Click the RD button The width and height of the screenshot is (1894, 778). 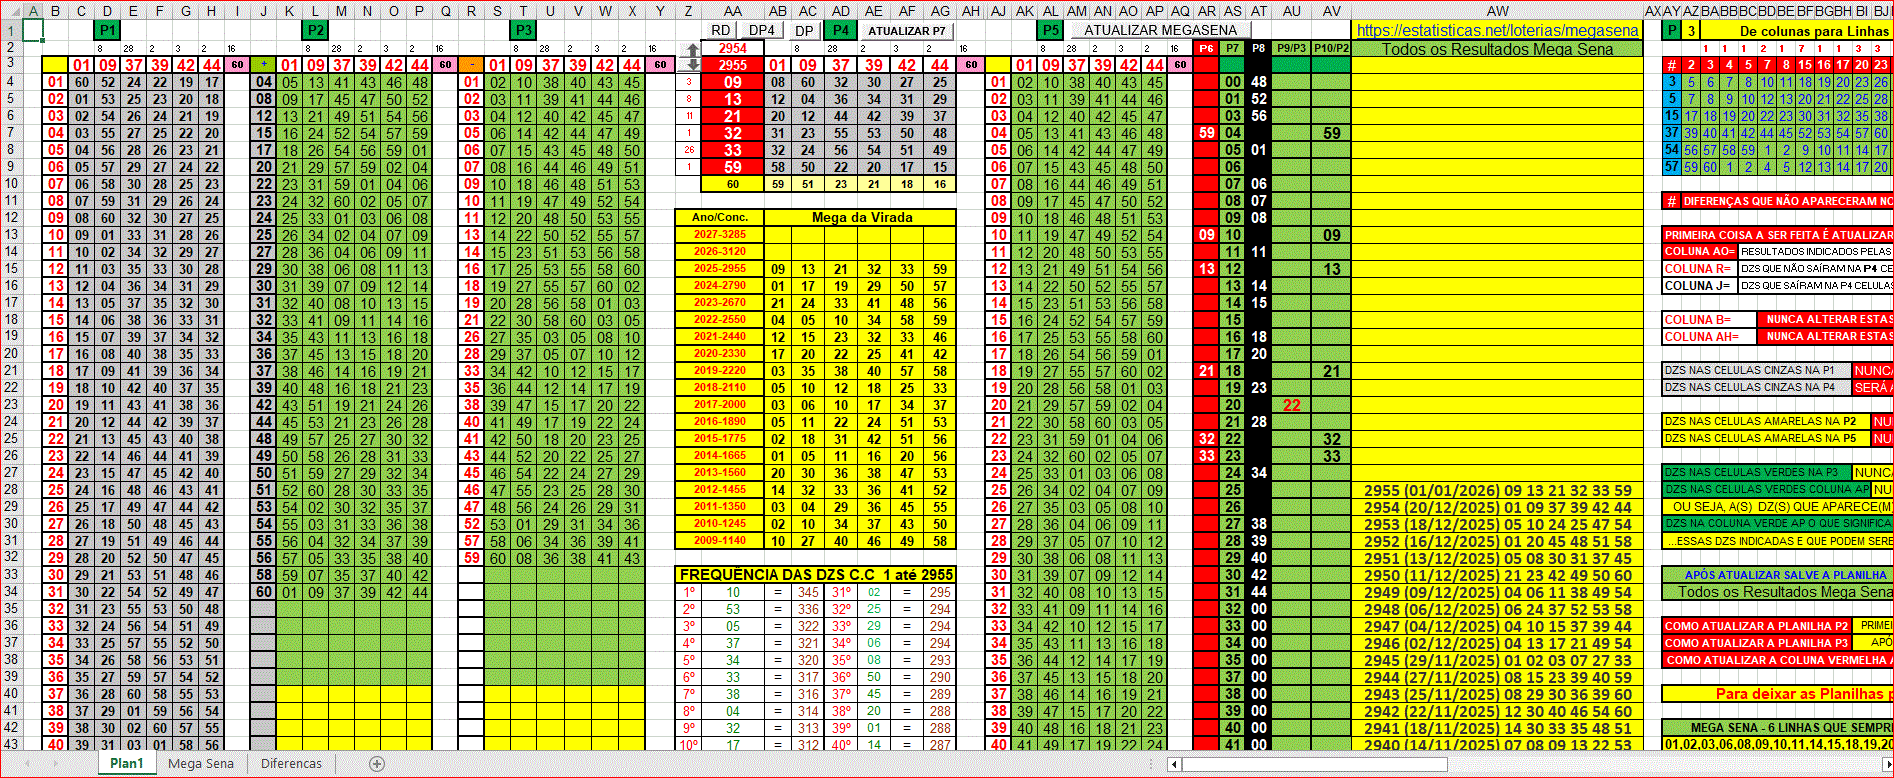click(720, 30)
